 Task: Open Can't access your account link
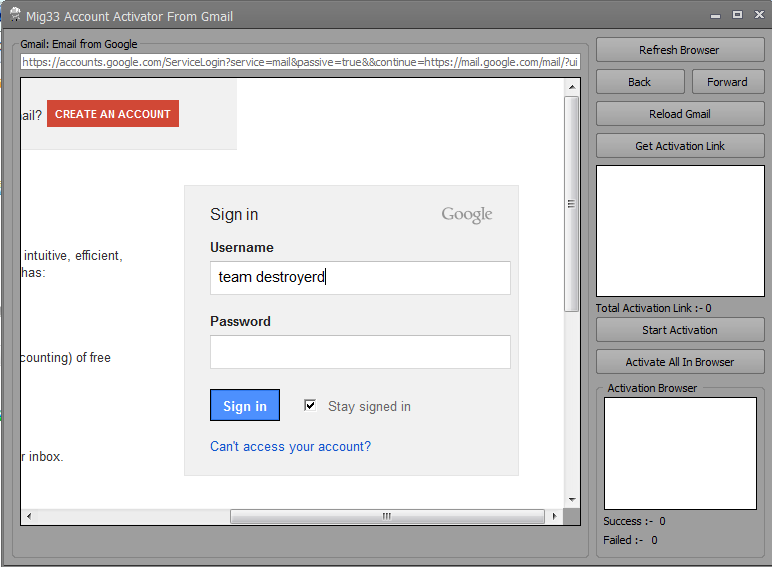(x=290, y=446)
